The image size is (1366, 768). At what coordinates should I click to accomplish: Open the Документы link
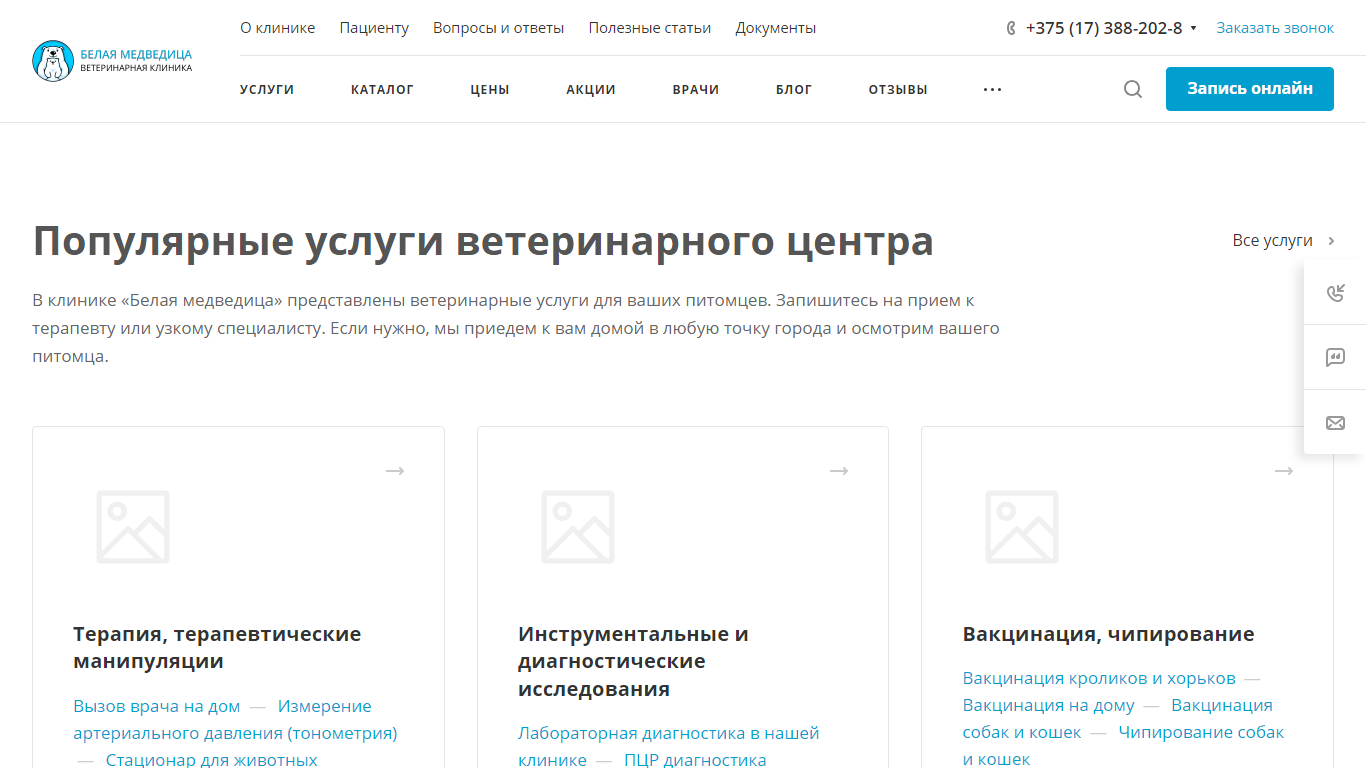776,28
